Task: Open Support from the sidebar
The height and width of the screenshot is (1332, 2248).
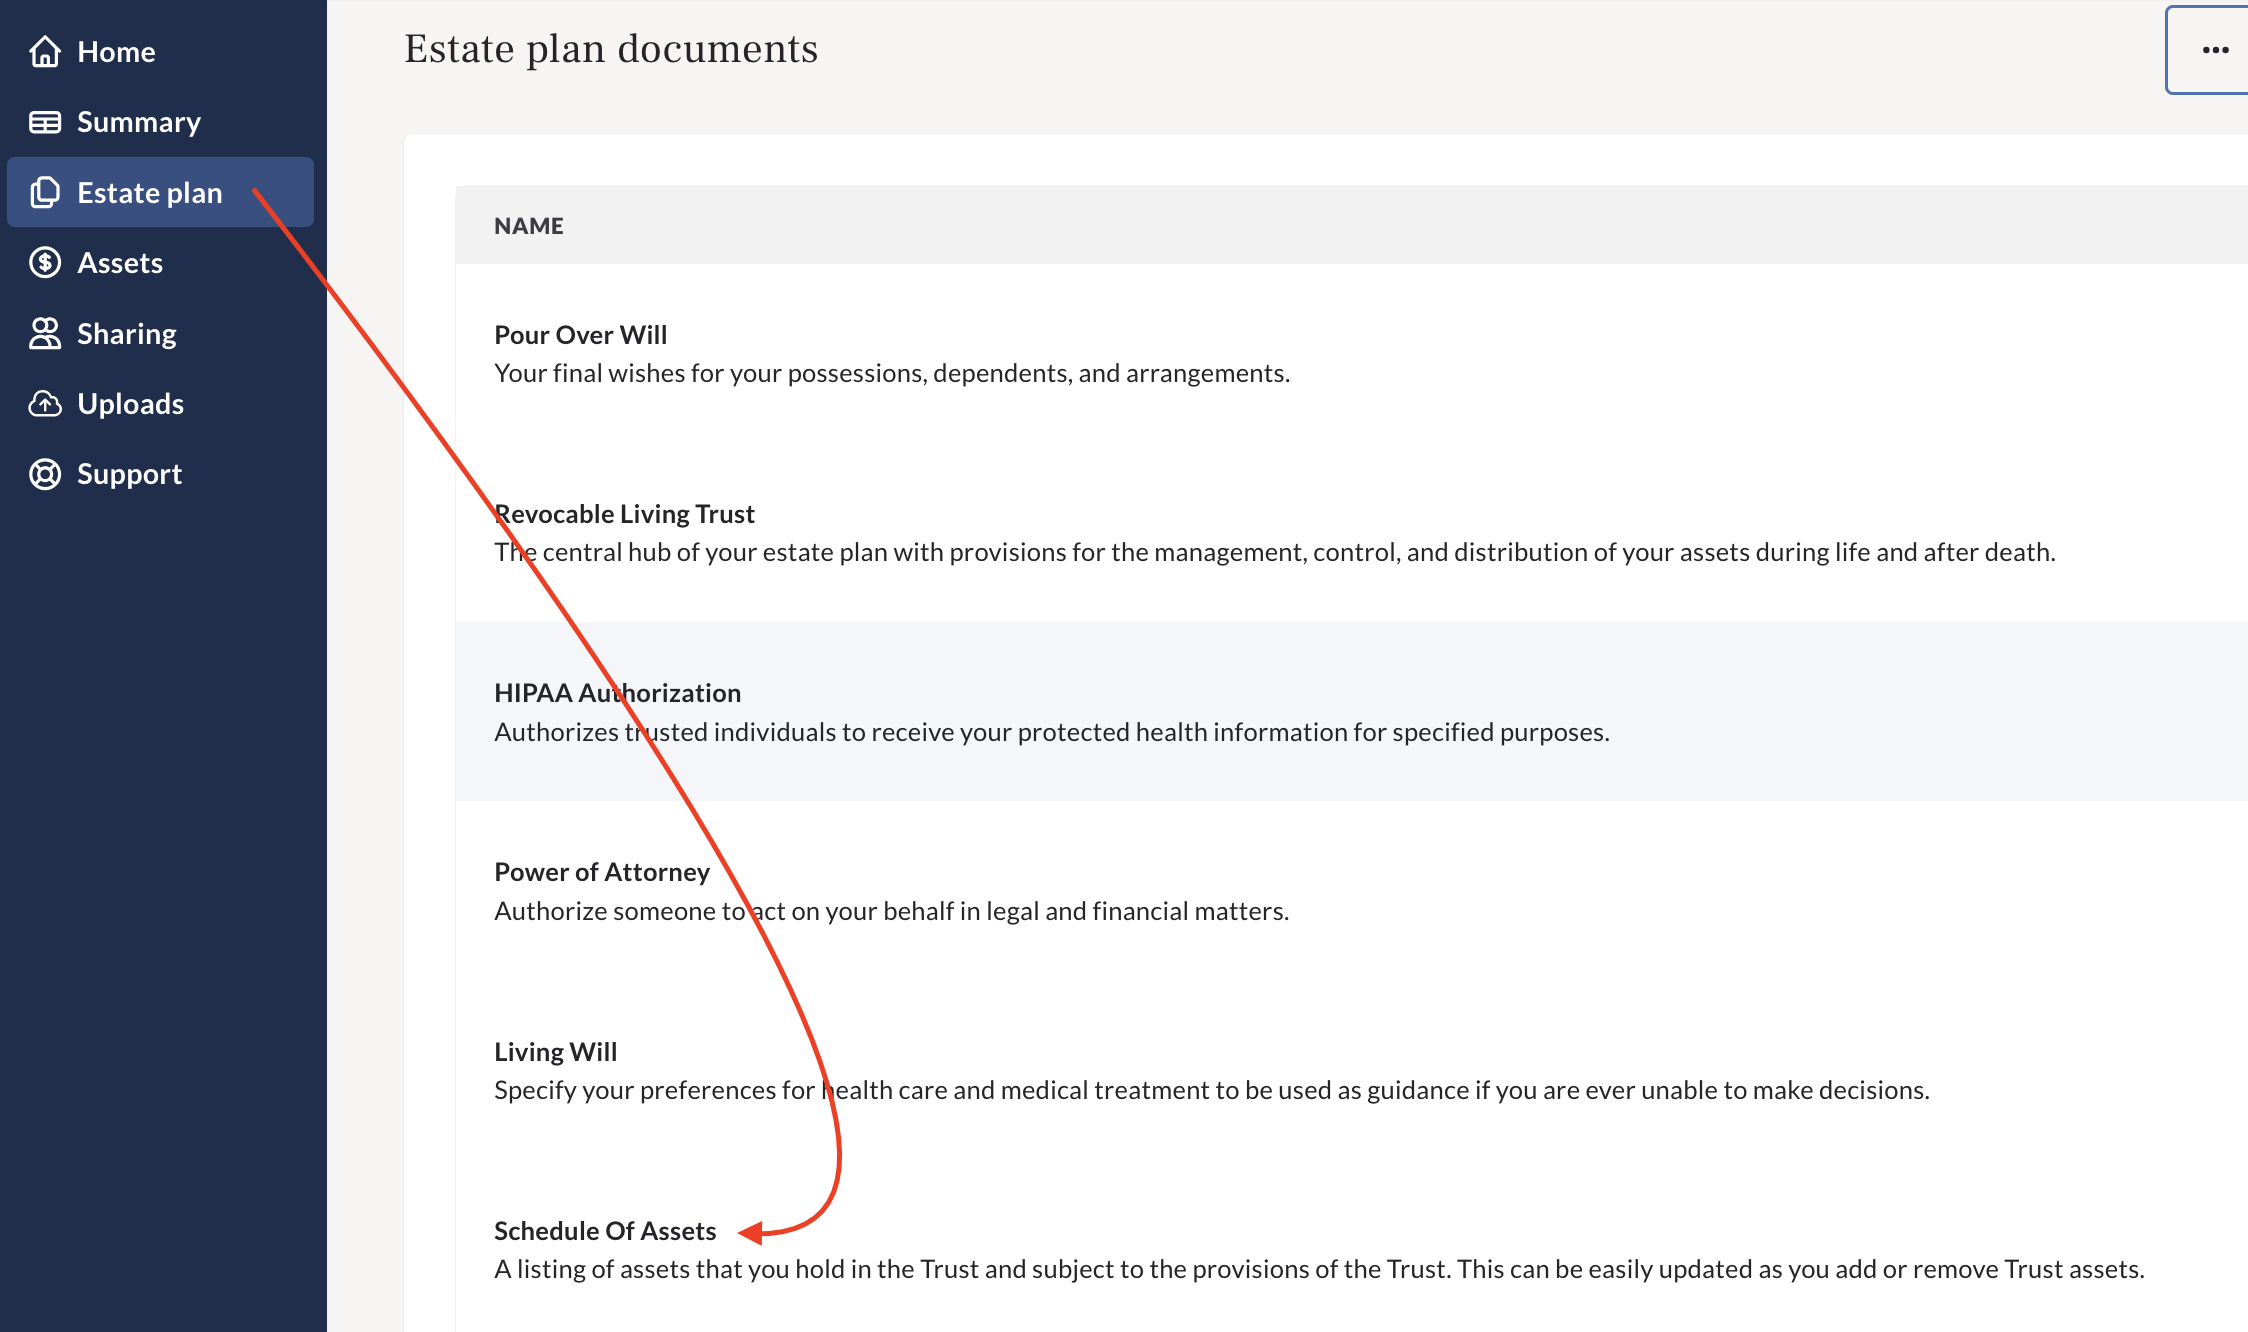Action: click(x=129, y=473)
